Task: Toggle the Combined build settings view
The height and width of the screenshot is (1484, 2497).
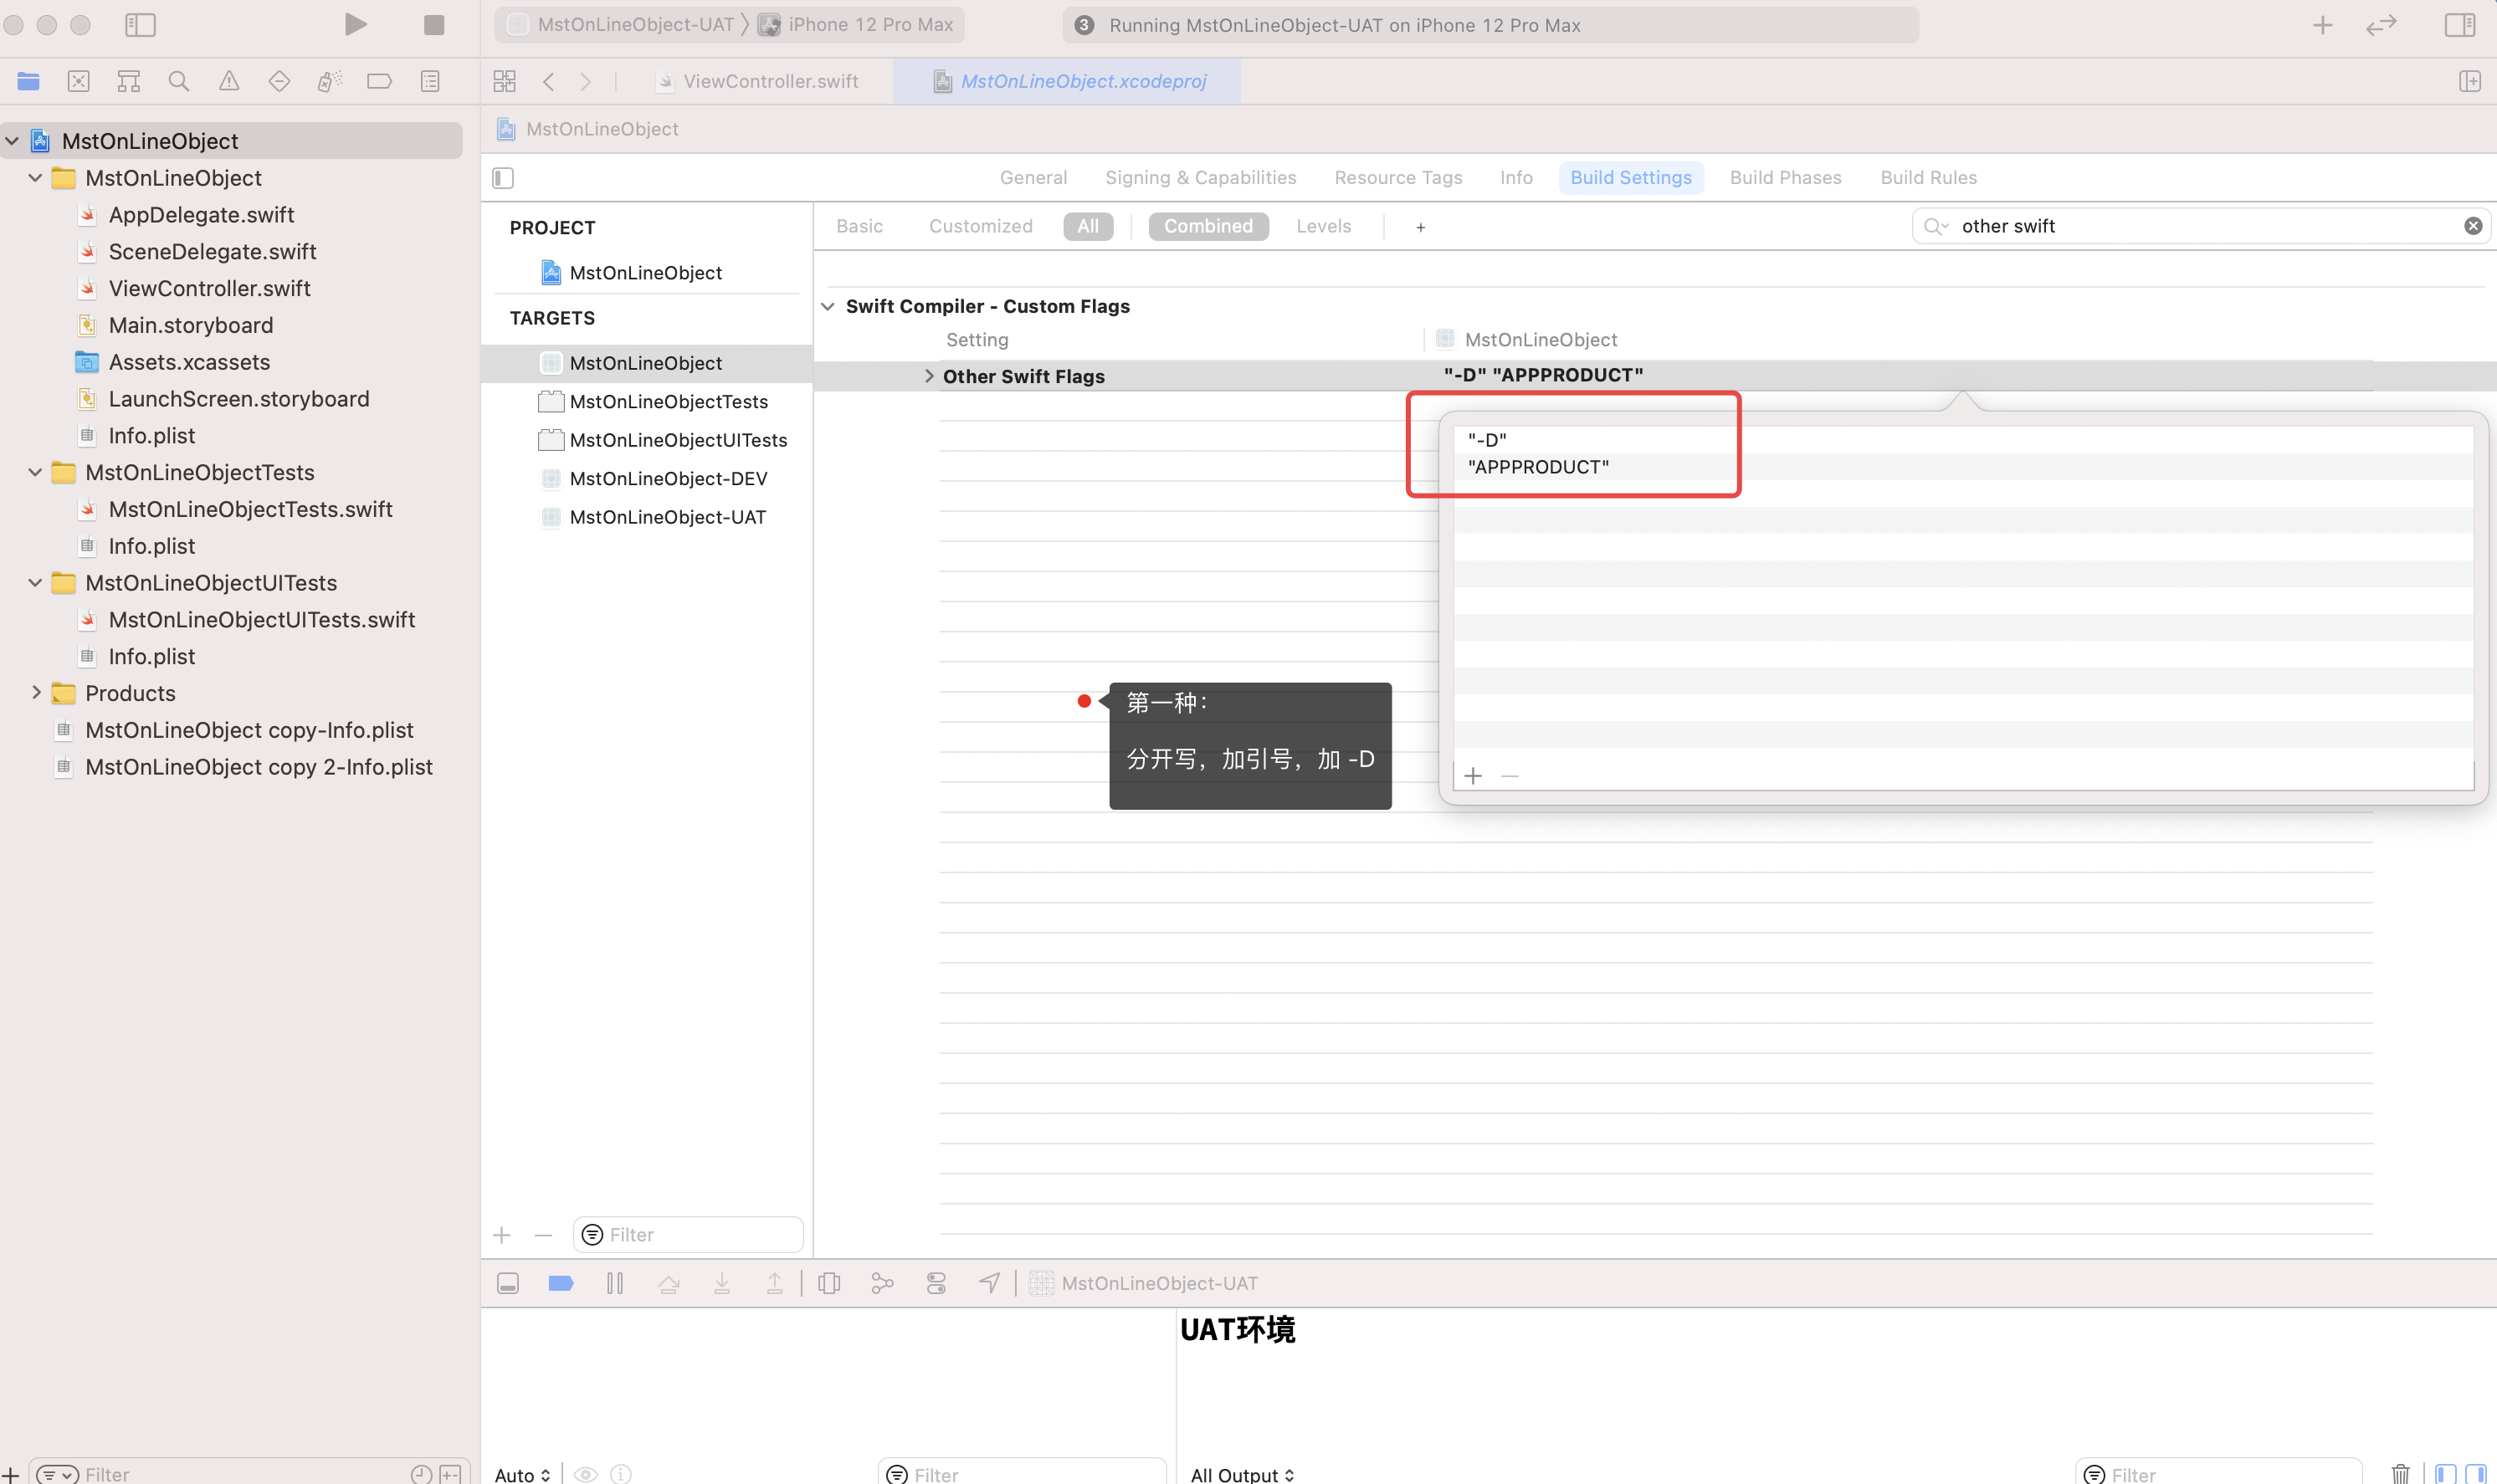Action: [x=1207, y=226]
